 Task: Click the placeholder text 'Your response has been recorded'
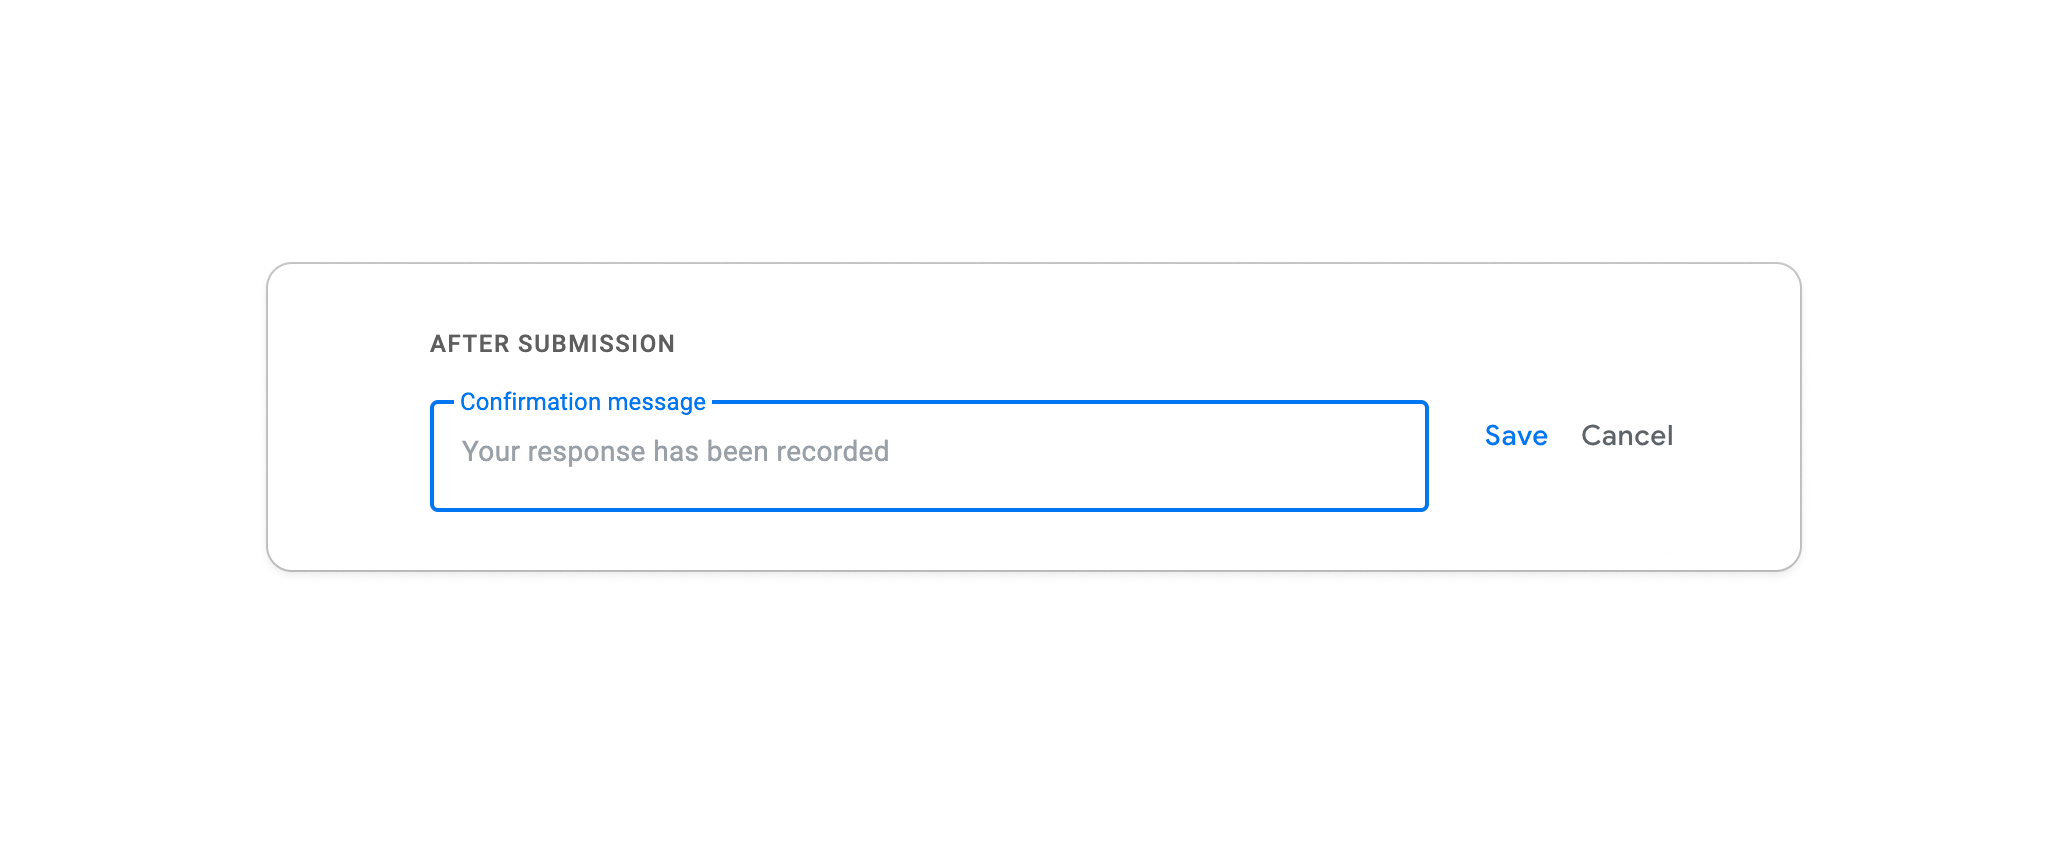(674, 451)
